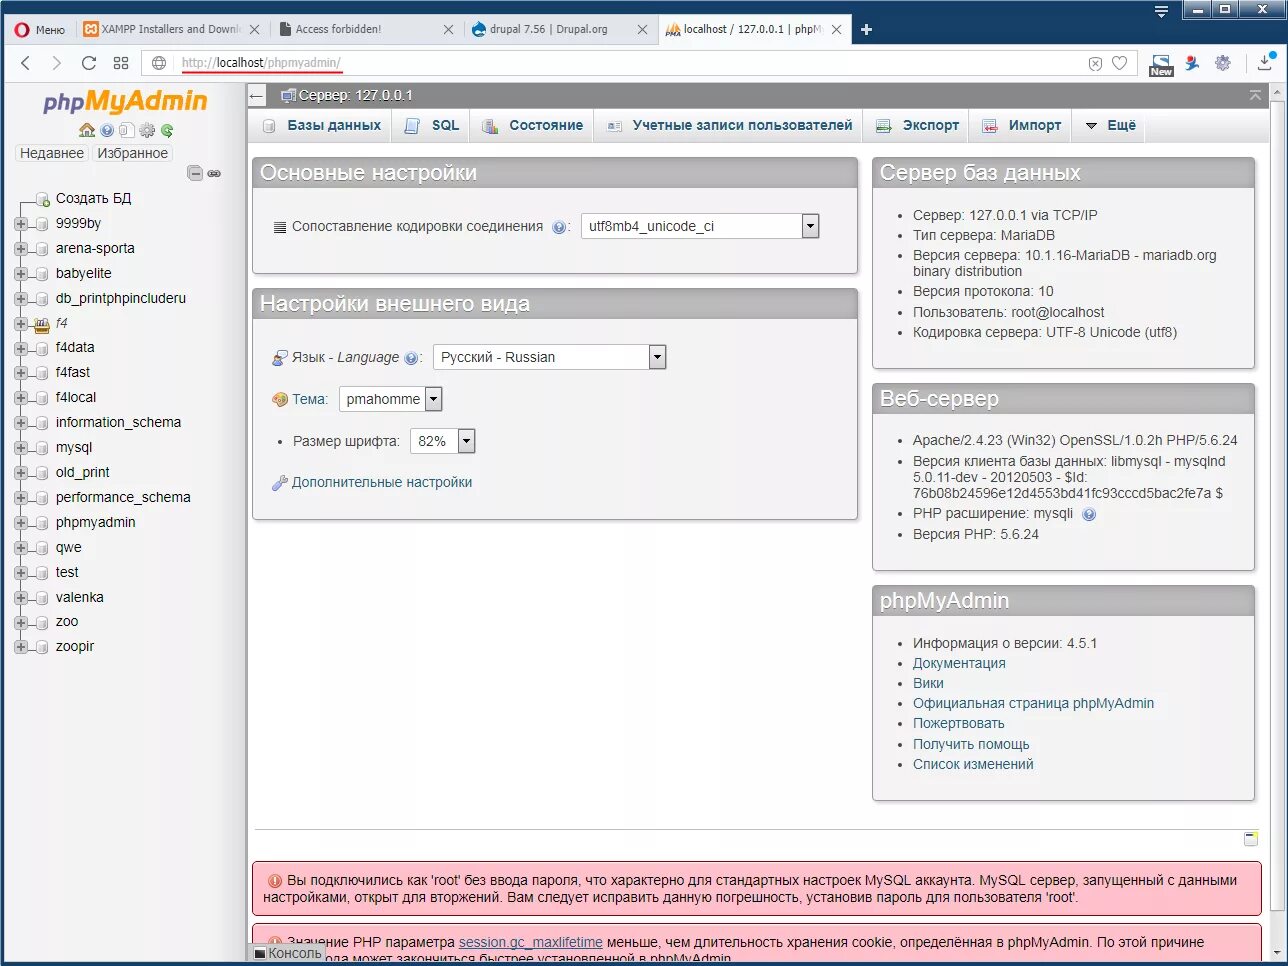Select the babyelite database in tree

[84, 273]
